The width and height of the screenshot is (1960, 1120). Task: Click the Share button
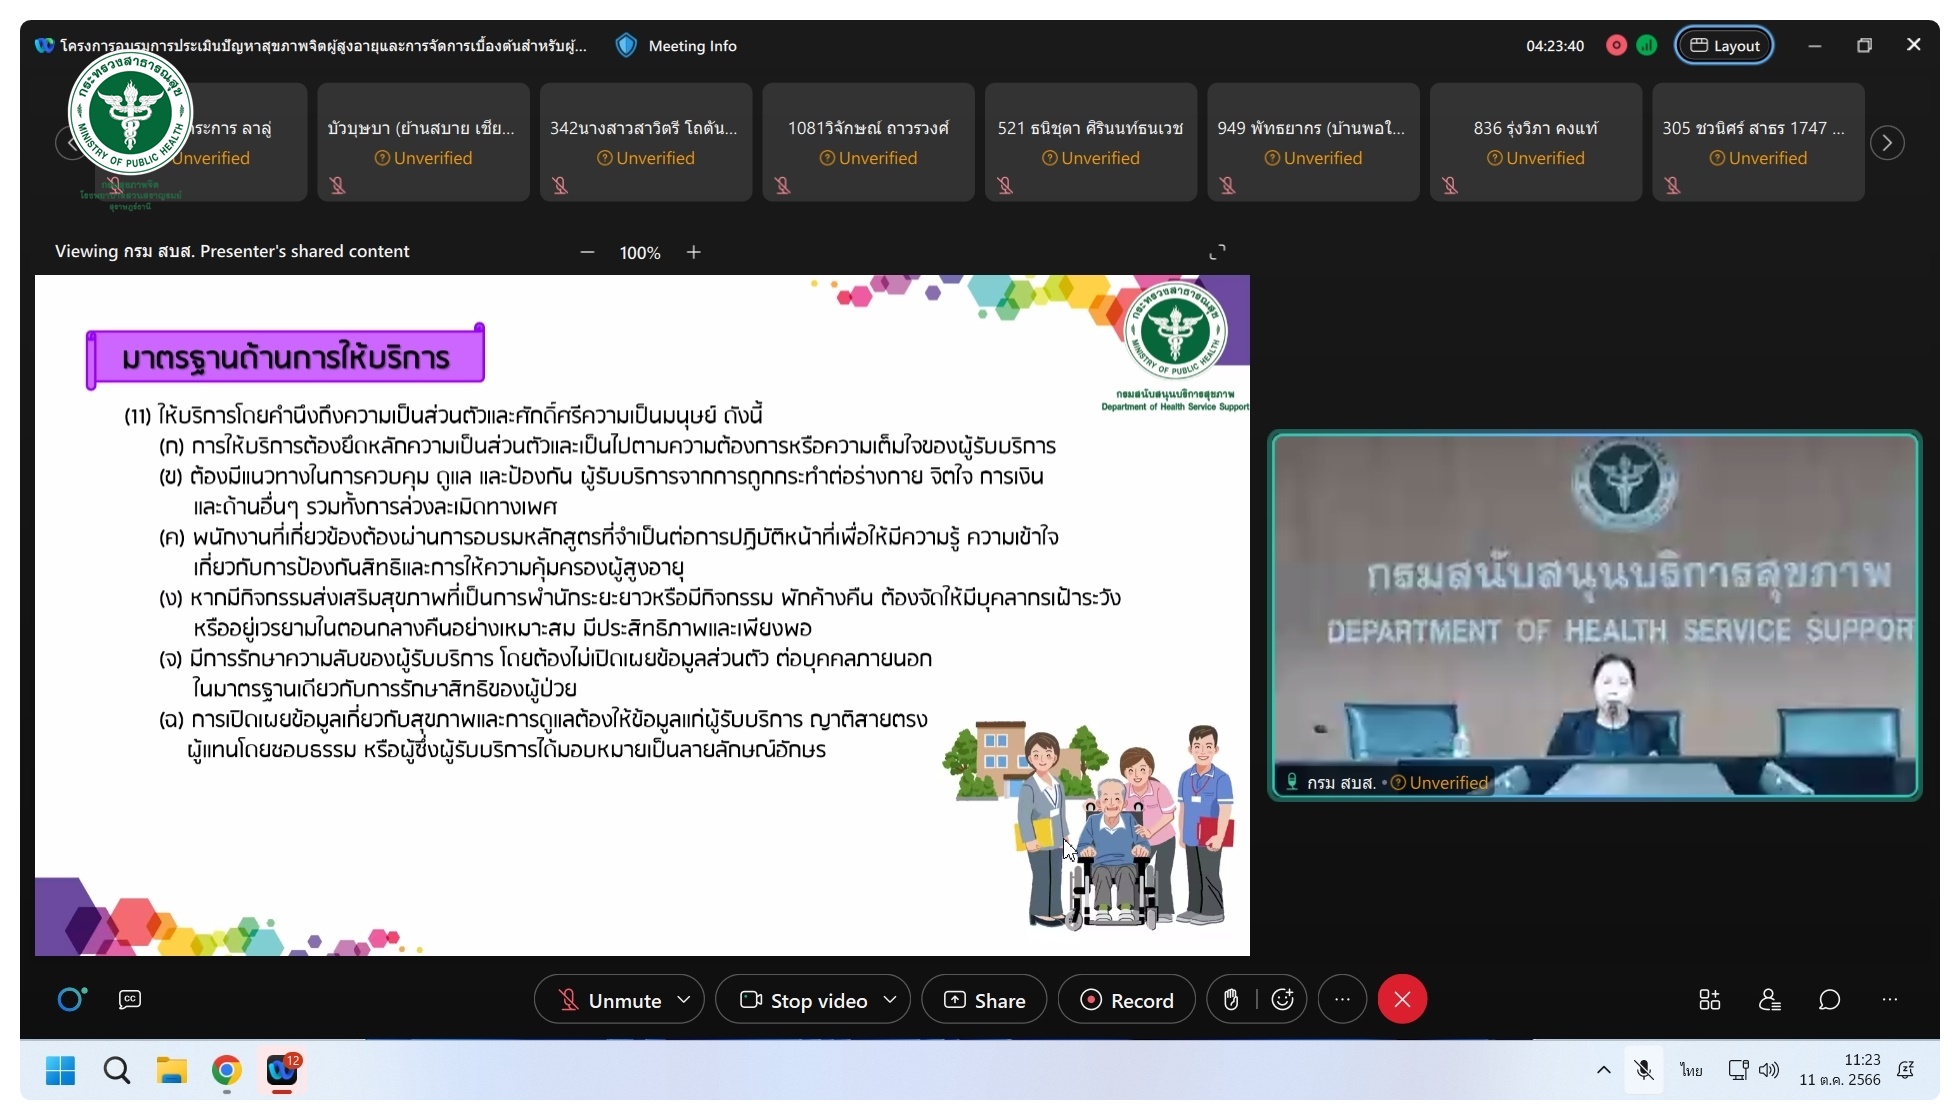click(984, 1000)
